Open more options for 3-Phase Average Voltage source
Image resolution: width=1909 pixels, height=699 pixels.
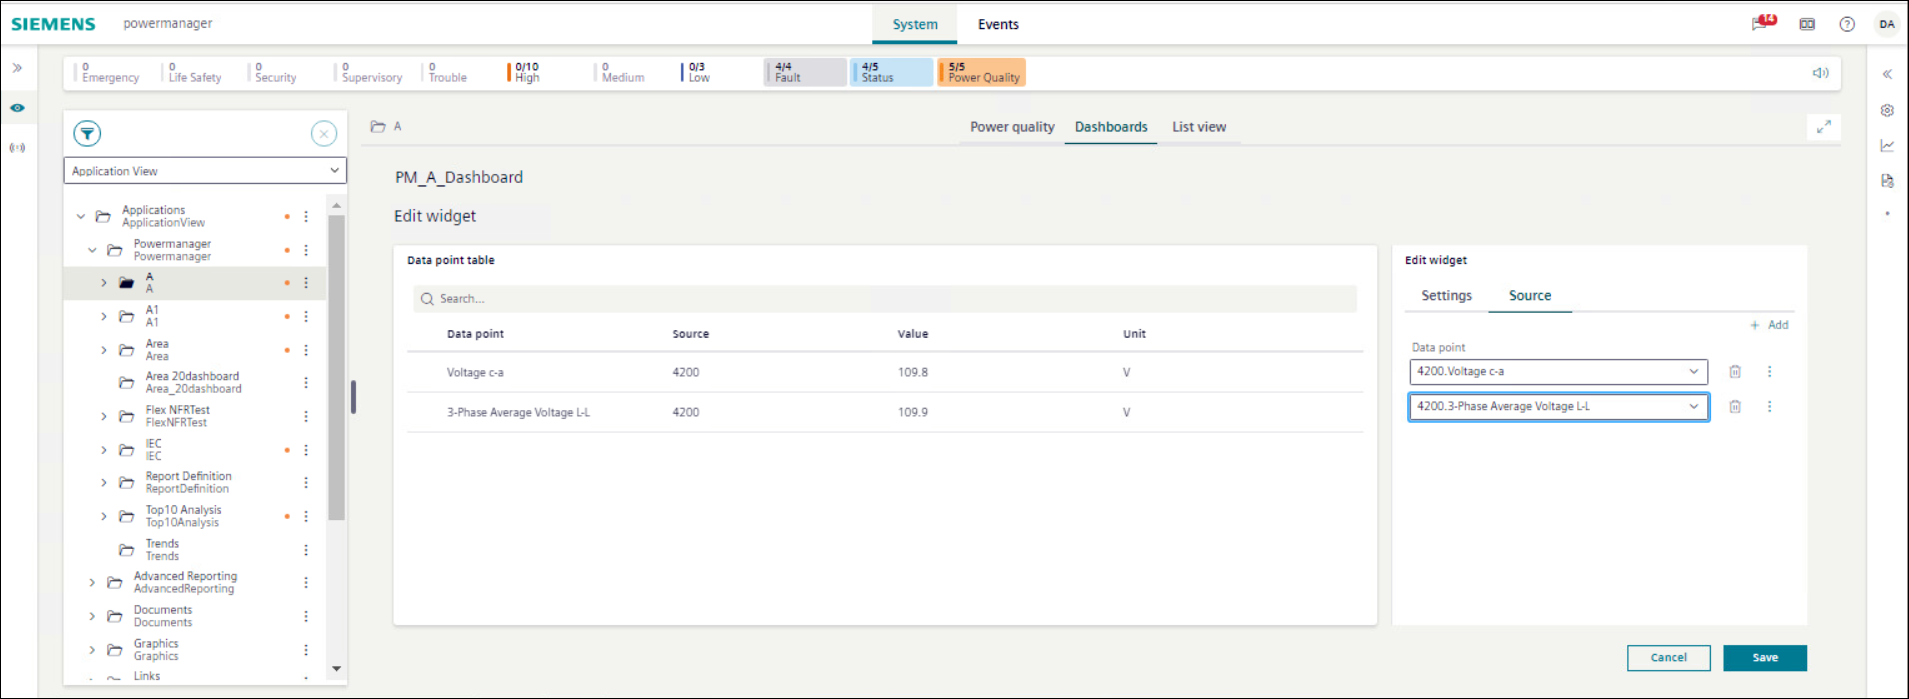pyautogui.click(x=1769, y=407)
